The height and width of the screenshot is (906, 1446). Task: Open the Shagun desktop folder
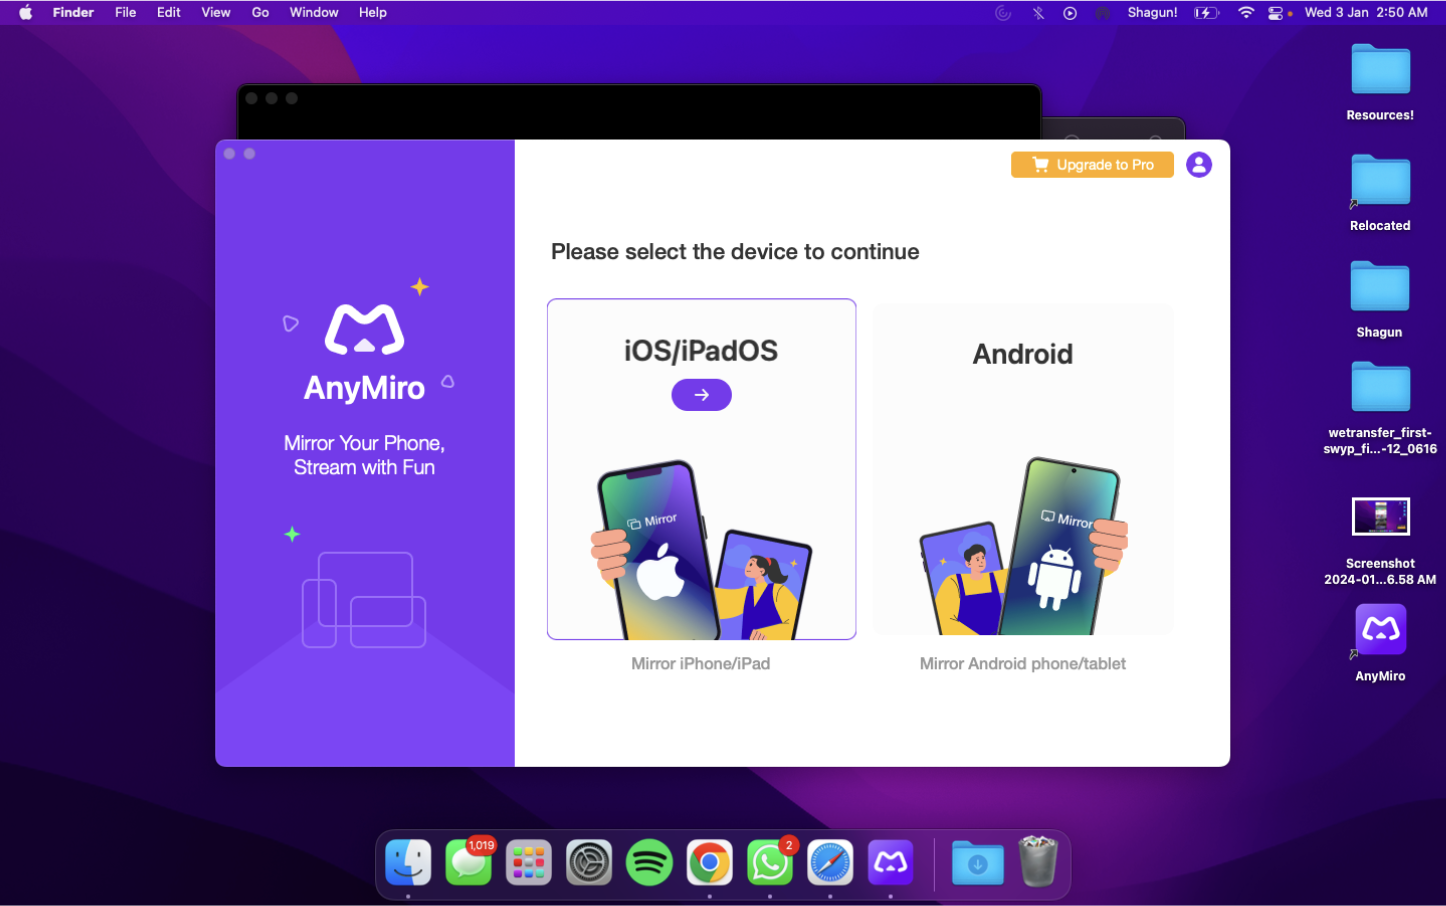pyautogui.click(x=1380, y=287)
